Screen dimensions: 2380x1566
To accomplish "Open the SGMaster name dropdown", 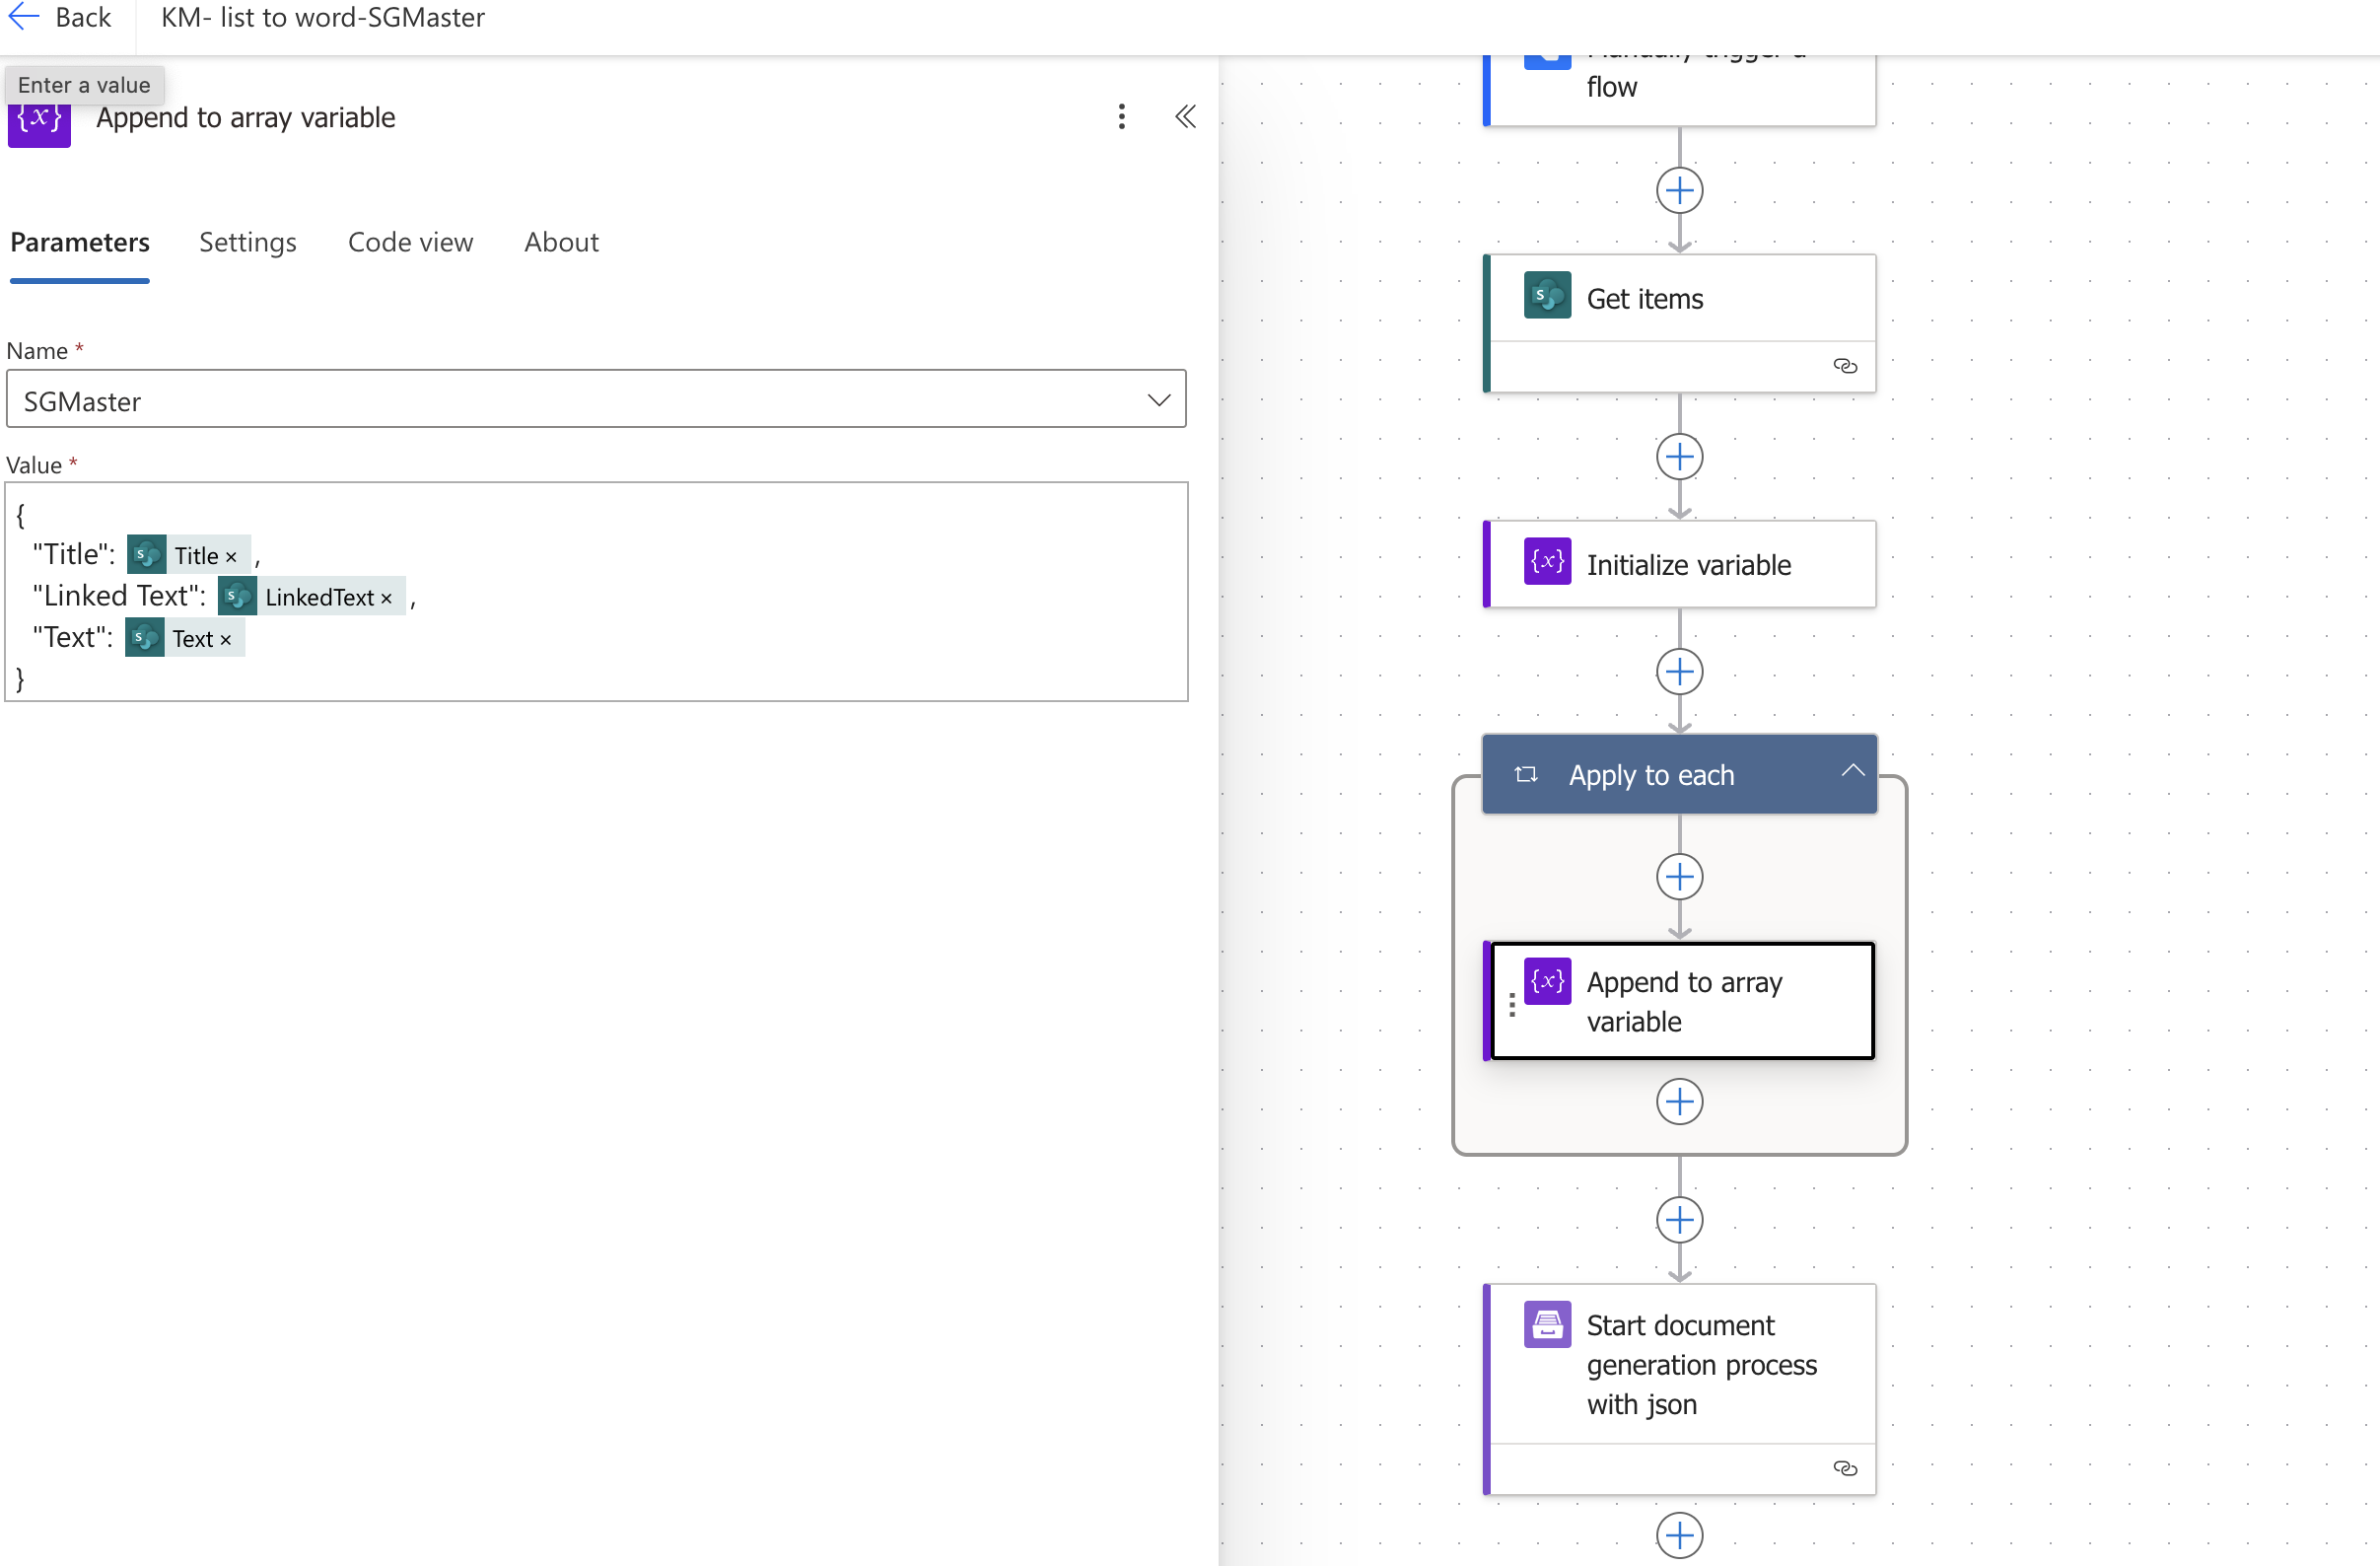I will [1158, 400].
